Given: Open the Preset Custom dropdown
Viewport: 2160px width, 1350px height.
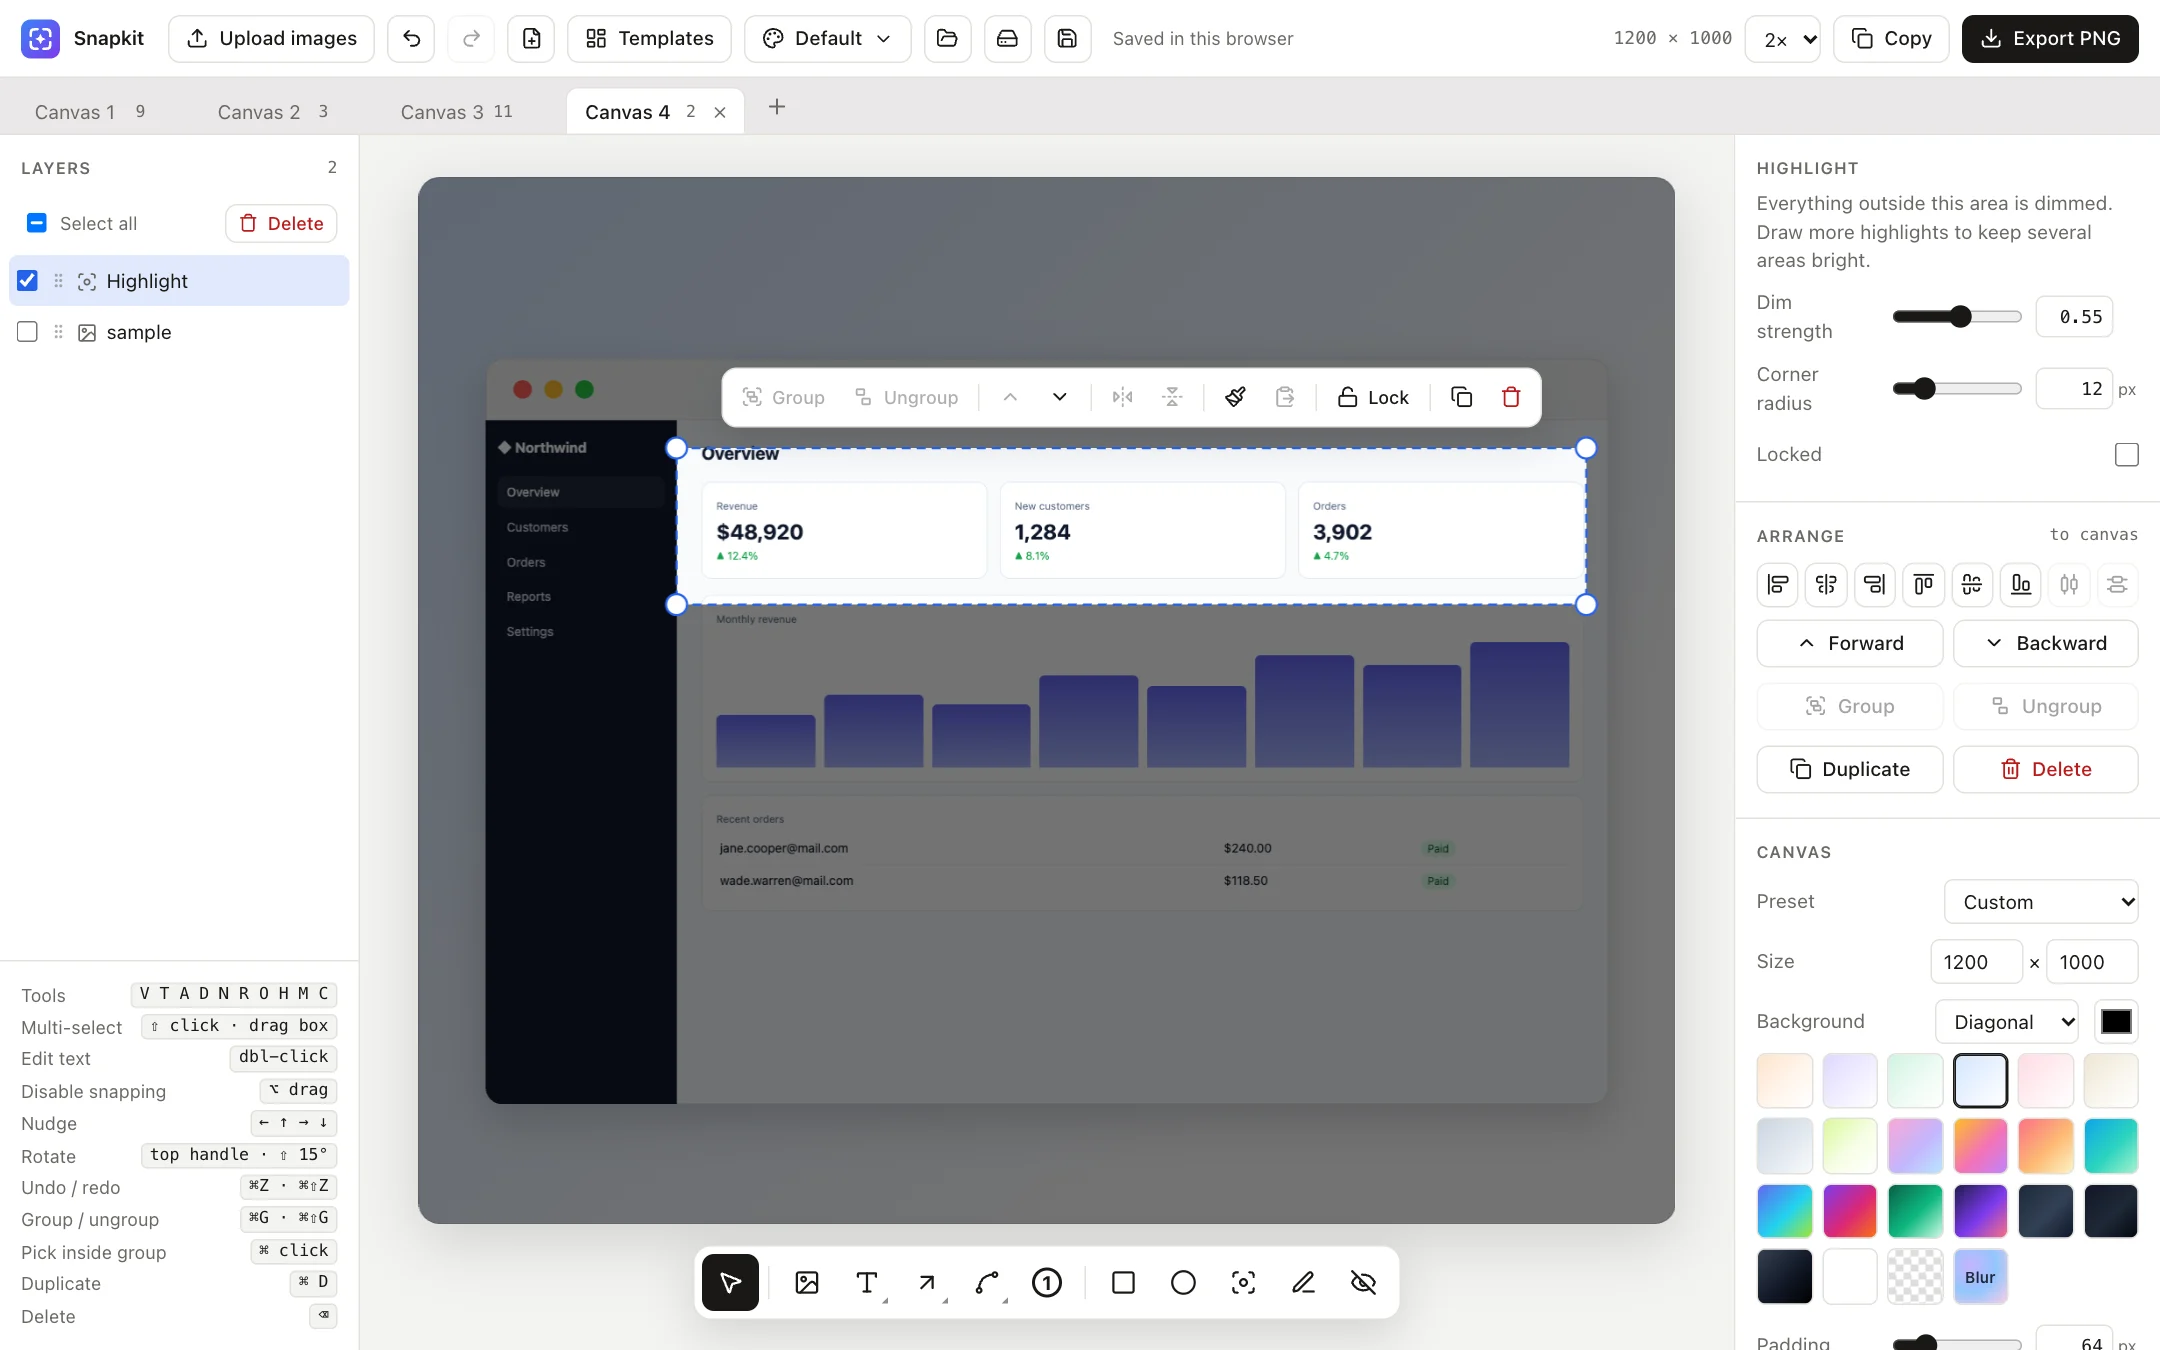Looking at the screenshot, I should point(2041,902).
